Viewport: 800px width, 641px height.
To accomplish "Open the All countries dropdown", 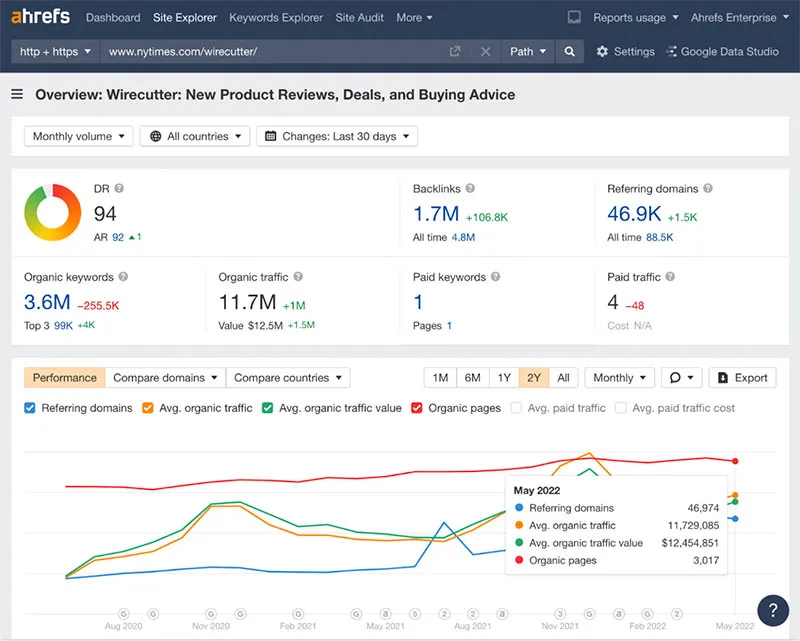I will pos(194,136).
